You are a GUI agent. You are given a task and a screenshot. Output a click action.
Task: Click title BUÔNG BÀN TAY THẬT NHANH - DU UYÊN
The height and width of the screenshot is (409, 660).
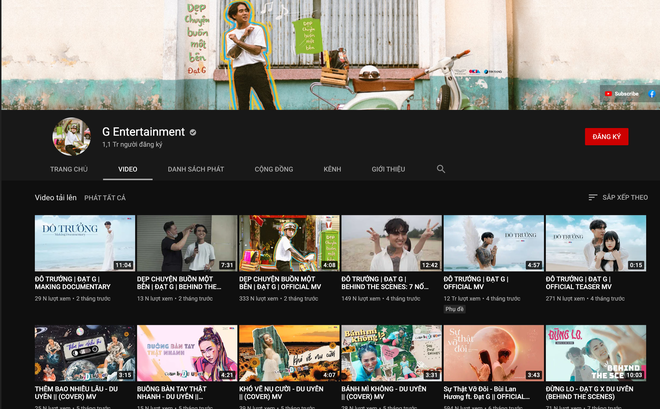click(x=172, y=393)
